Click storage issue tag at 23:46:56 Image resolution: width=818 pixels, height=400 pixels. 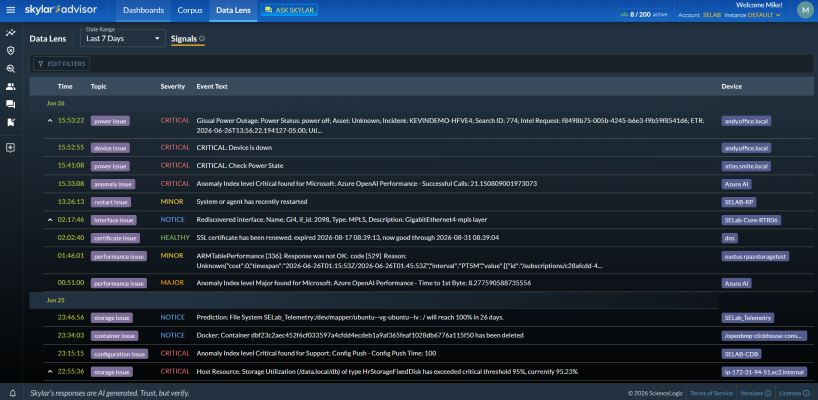[112, 318]
